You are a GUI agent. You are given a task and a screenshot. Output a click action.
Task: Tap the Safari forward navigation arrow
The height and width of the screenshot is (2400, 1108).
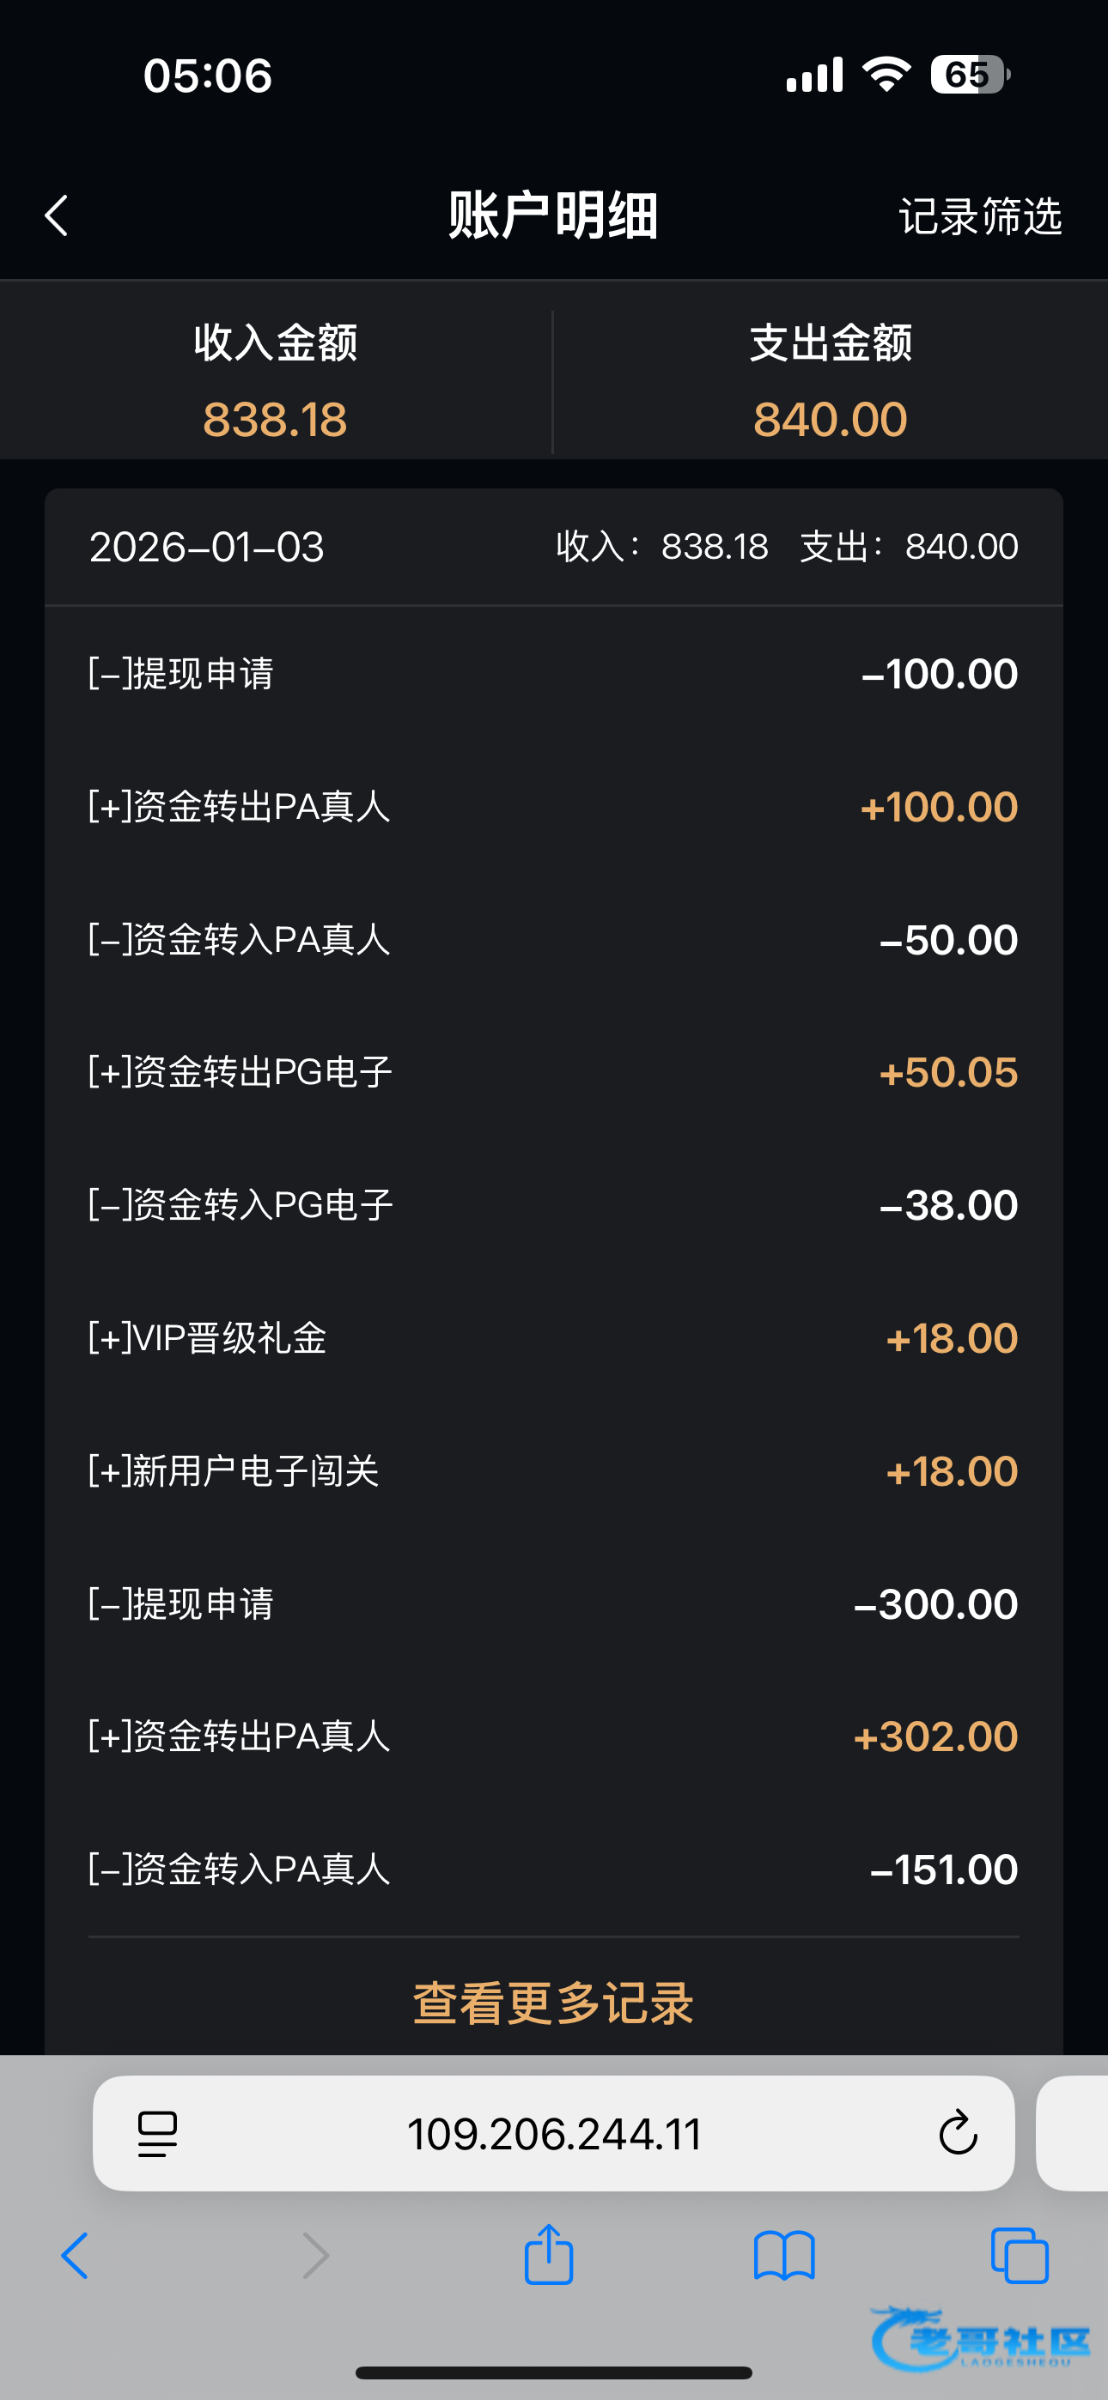(x=315, y=2256)
